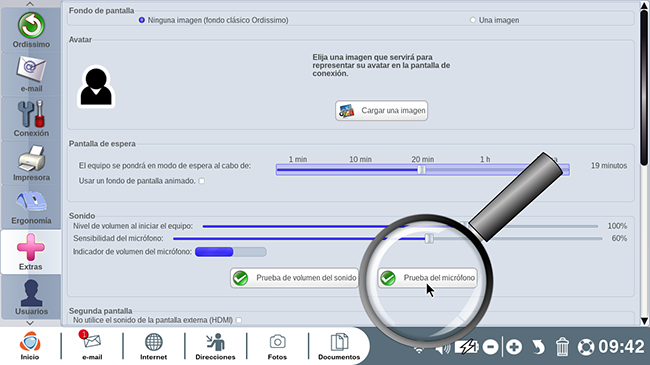Image resolution: width=650 pixels, height=365 pixels.
Task: Click Cargar una imagen button
Action: tap(381, 111)
